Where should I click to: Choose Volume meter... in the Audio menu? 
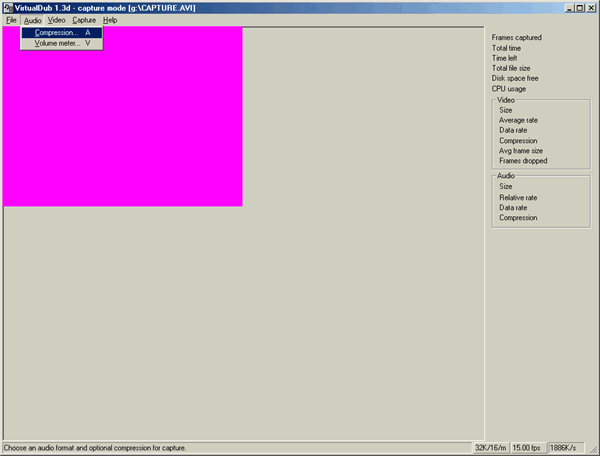coord(62,43)
